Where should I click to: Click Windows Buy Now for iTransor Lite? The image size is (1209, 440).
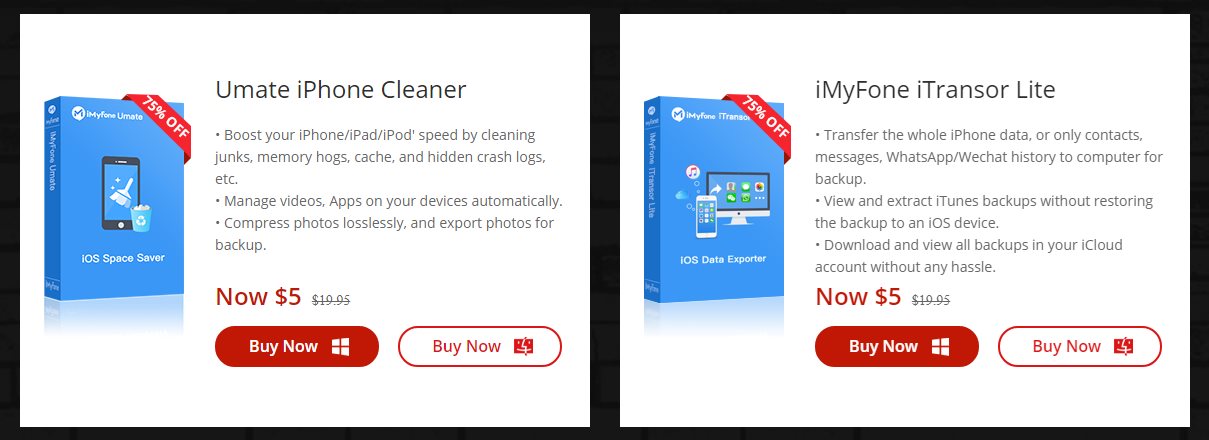point(897,346)
